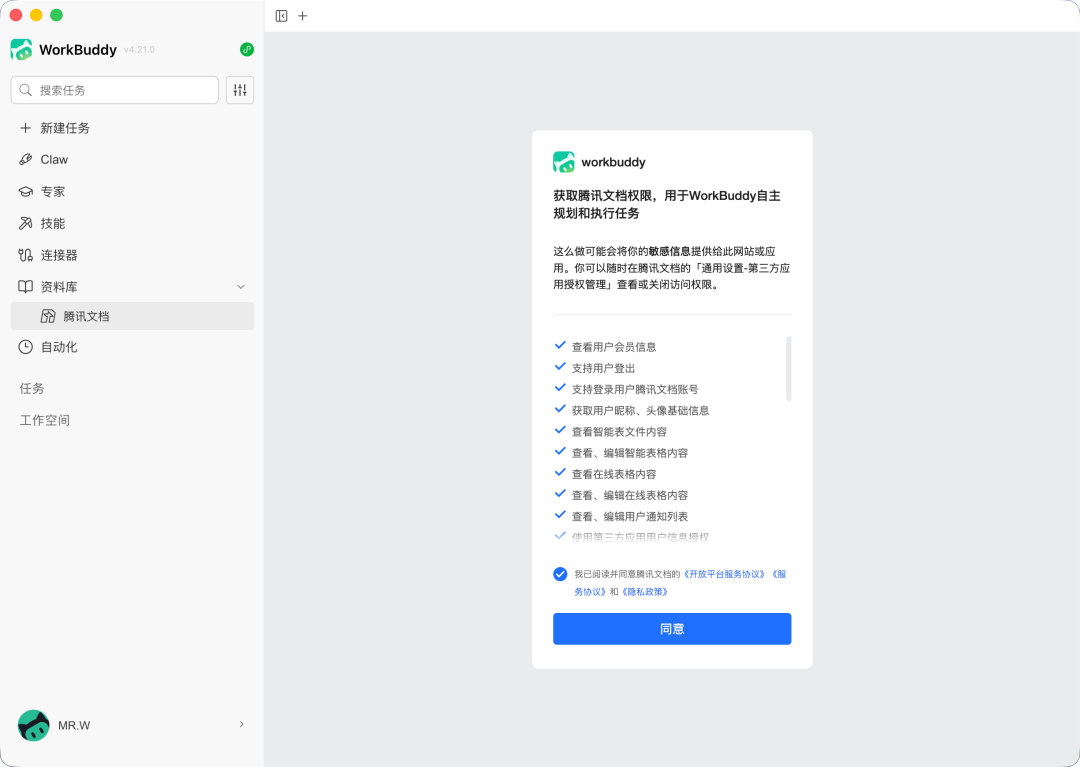Screen dimensions: 1080x767
Task: Open a new tab with the plus icon
Action: click(x=302, y=16)
